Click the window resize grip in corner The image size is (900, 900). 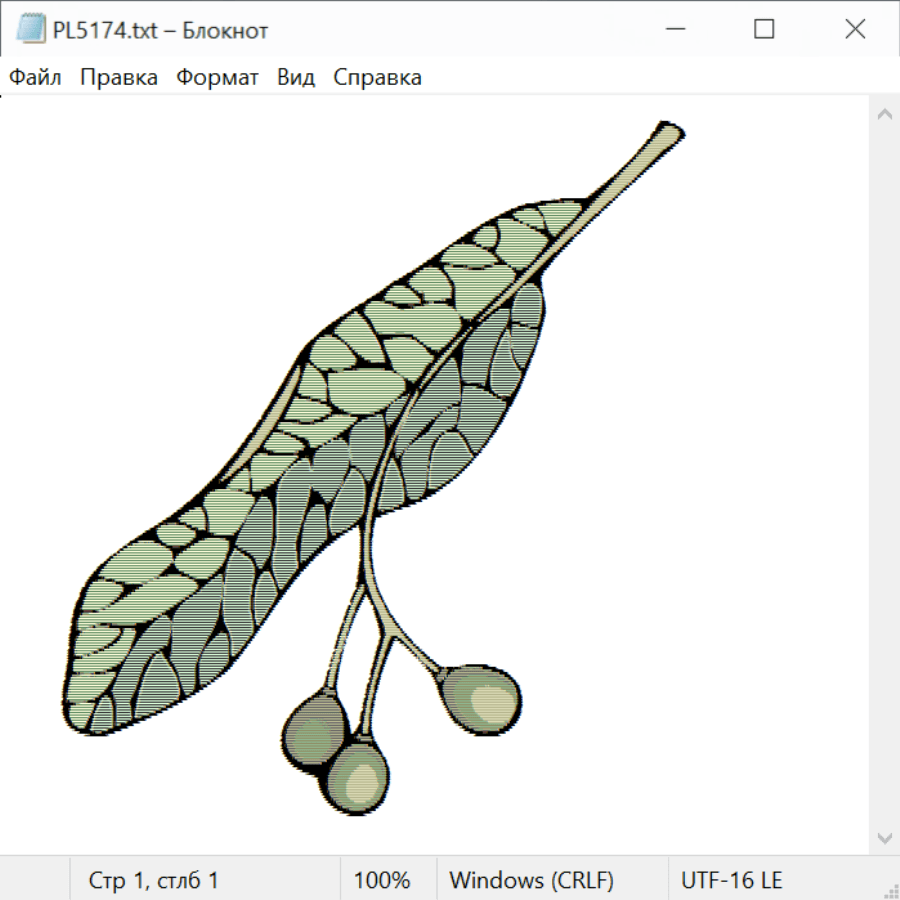point(890,890)
